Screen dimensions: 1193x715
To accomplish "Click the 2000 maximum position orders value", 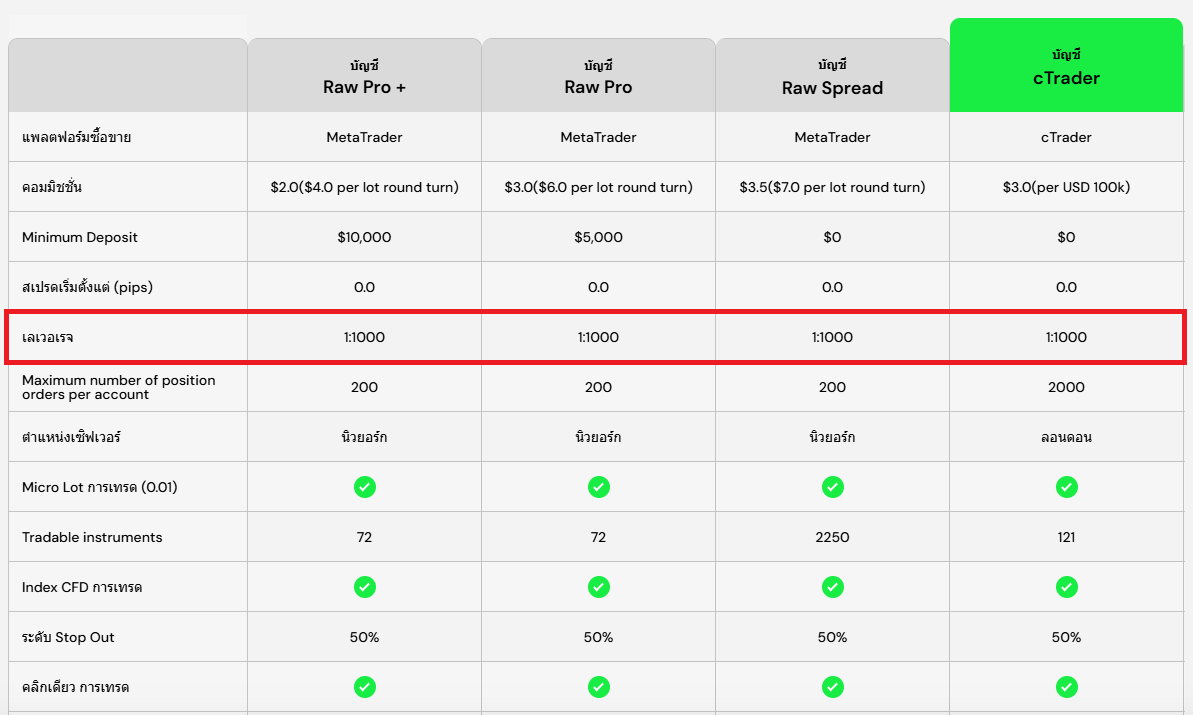I will point(1066,387).
